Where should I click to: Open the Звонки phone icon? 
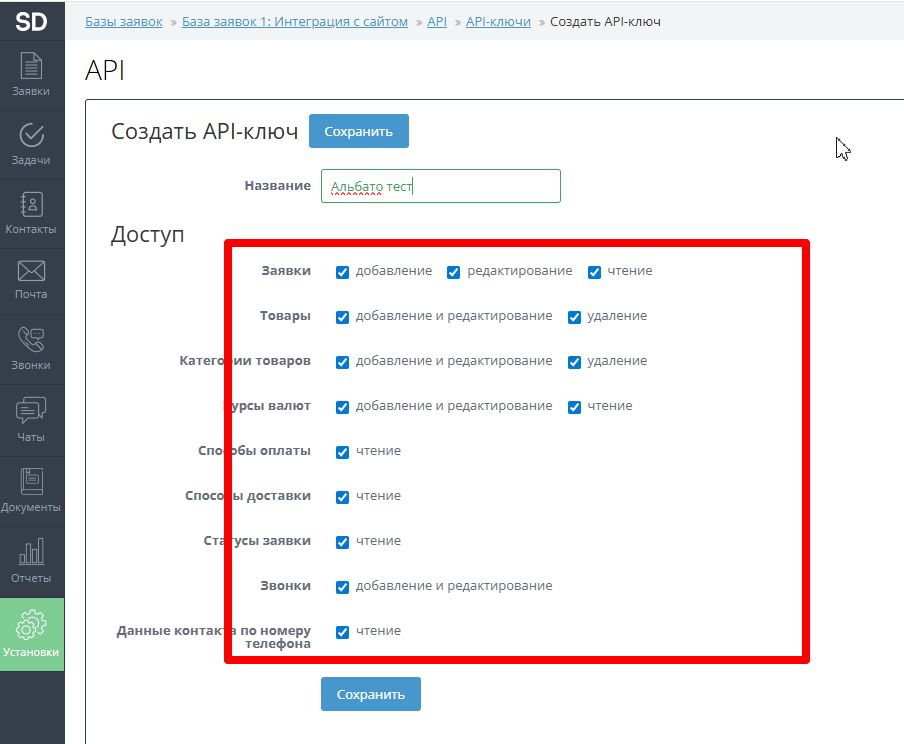tap(31, 349)
